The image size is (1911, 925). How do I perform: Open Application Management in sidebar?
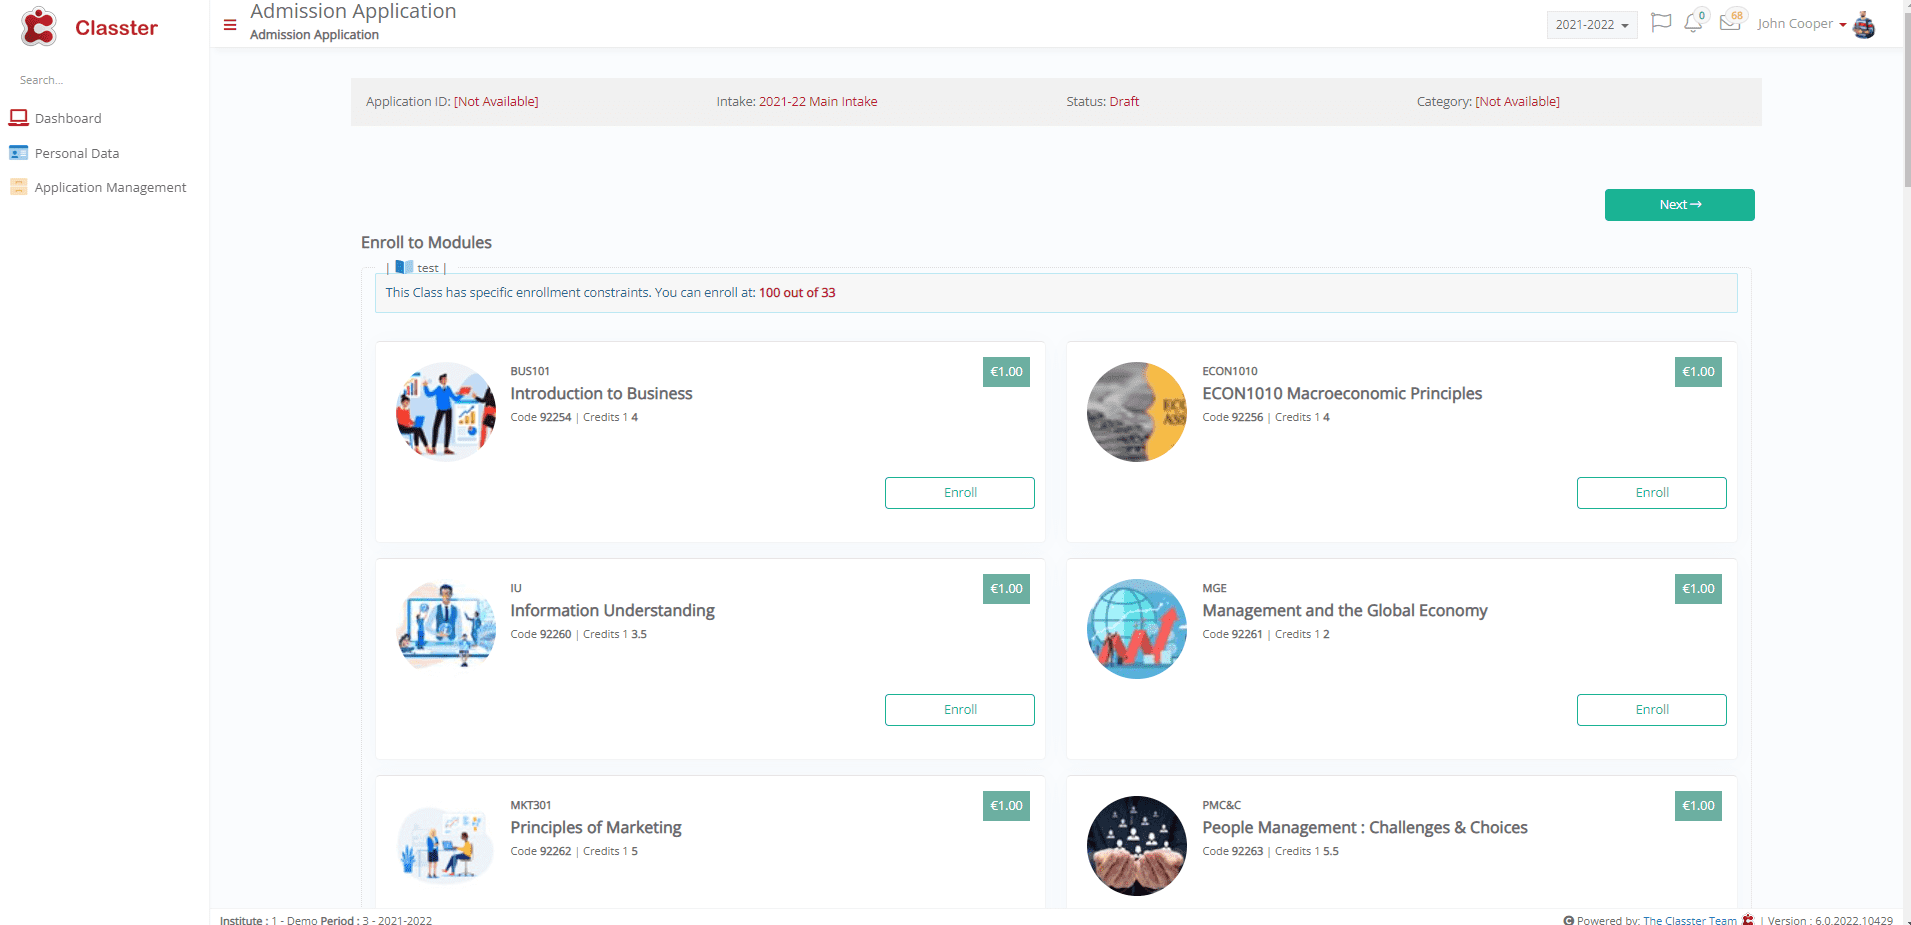(110, 187)
